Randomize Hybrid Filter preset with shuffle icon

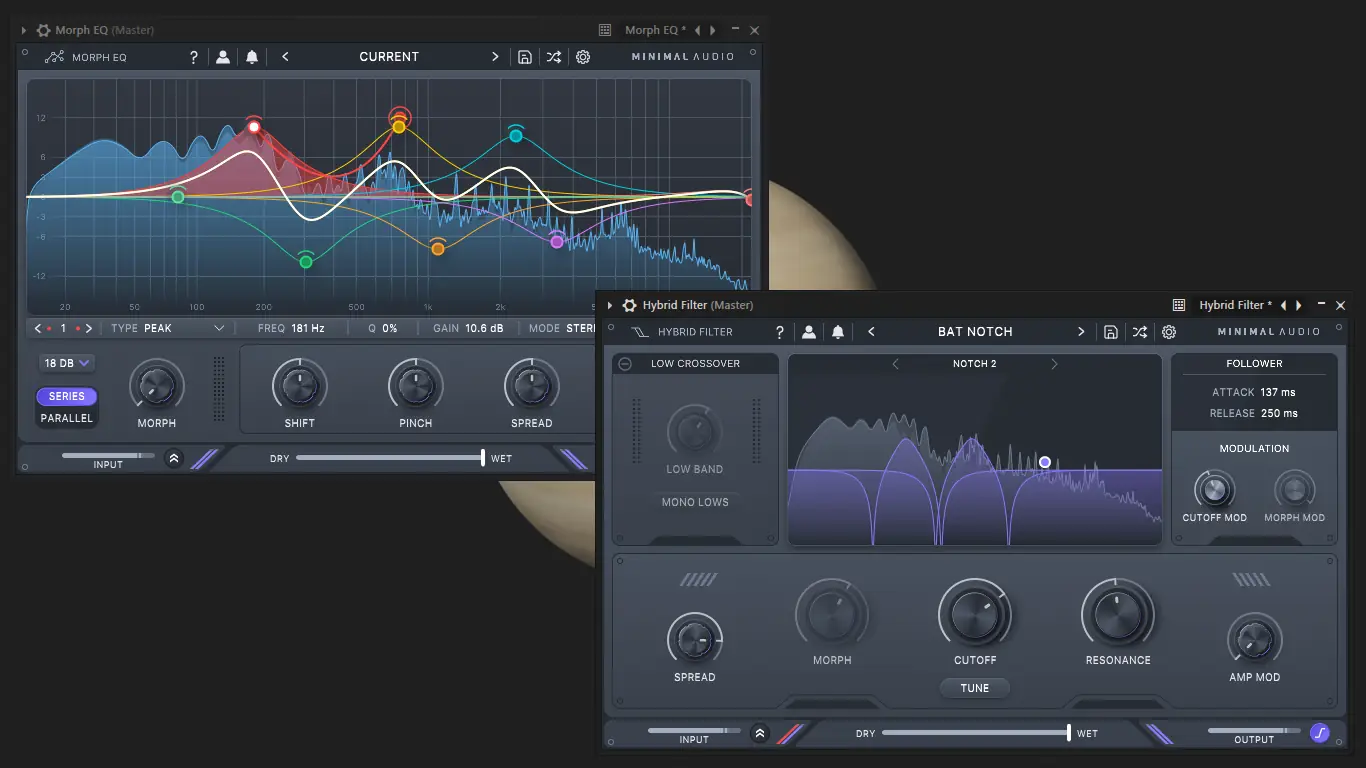pyautogui.click(x=1140, y=332)
